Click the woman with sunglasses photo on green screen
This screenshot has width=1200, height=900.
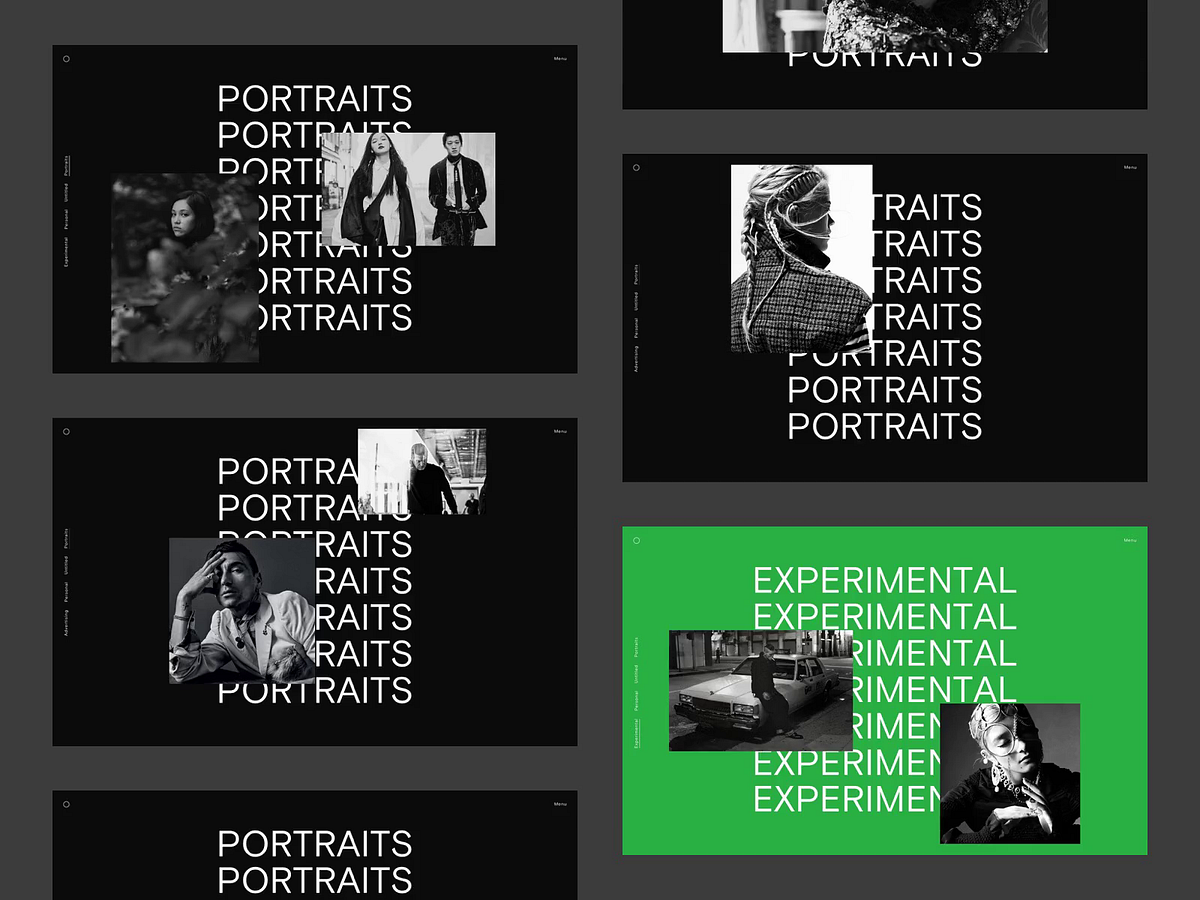[1010, 772]
